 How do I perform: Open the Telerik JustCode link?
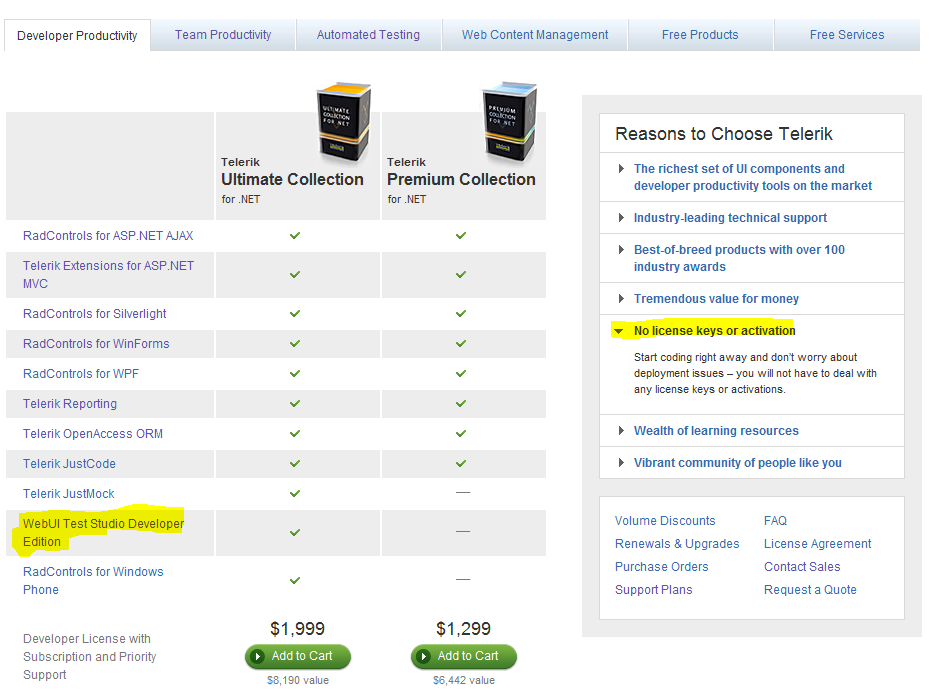(69, 464)
